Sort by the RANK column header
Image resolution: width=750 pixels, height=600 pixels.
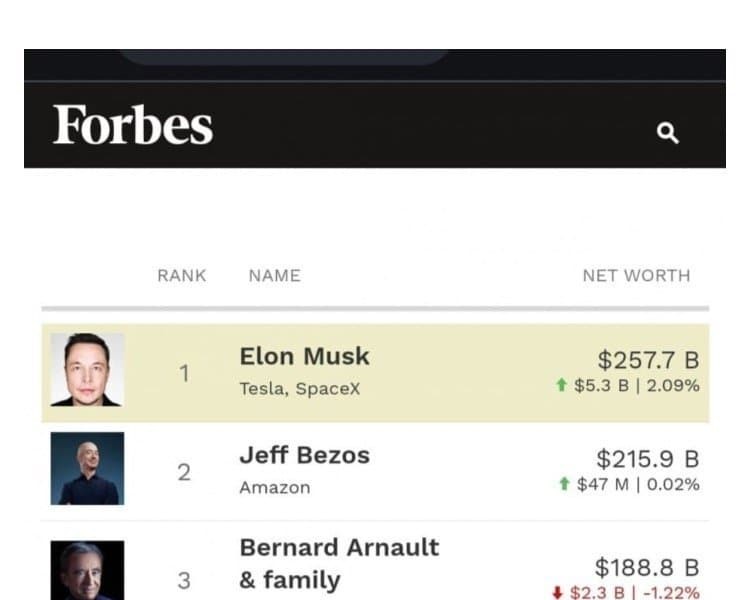click(182, 276)
